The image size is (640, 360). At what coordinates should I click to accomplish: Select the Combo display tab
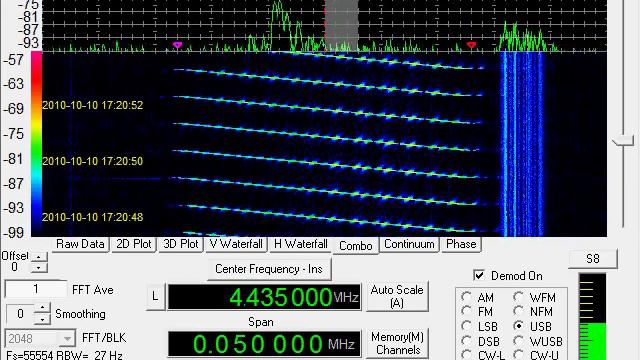click(x=356, y=246)
